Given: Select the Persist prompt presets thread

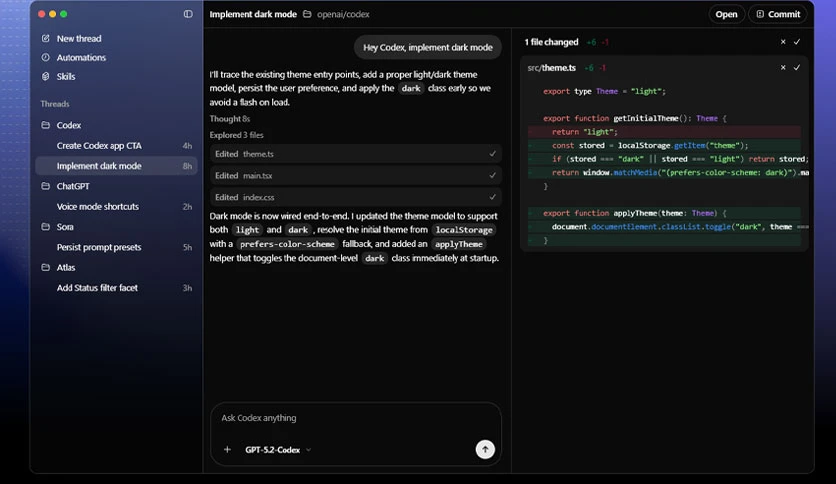Looking at the screenshot, I should point(116,247).
